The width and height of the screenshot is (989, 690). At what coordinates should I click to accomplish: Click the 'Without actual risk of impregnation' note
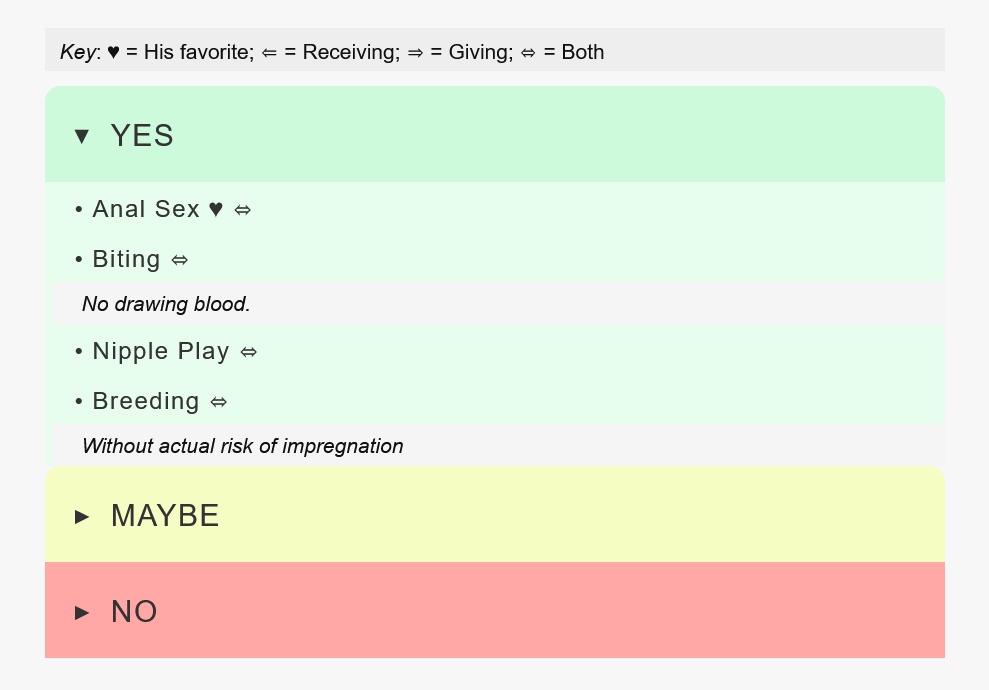pyautogui.click(x=242, y=446)
